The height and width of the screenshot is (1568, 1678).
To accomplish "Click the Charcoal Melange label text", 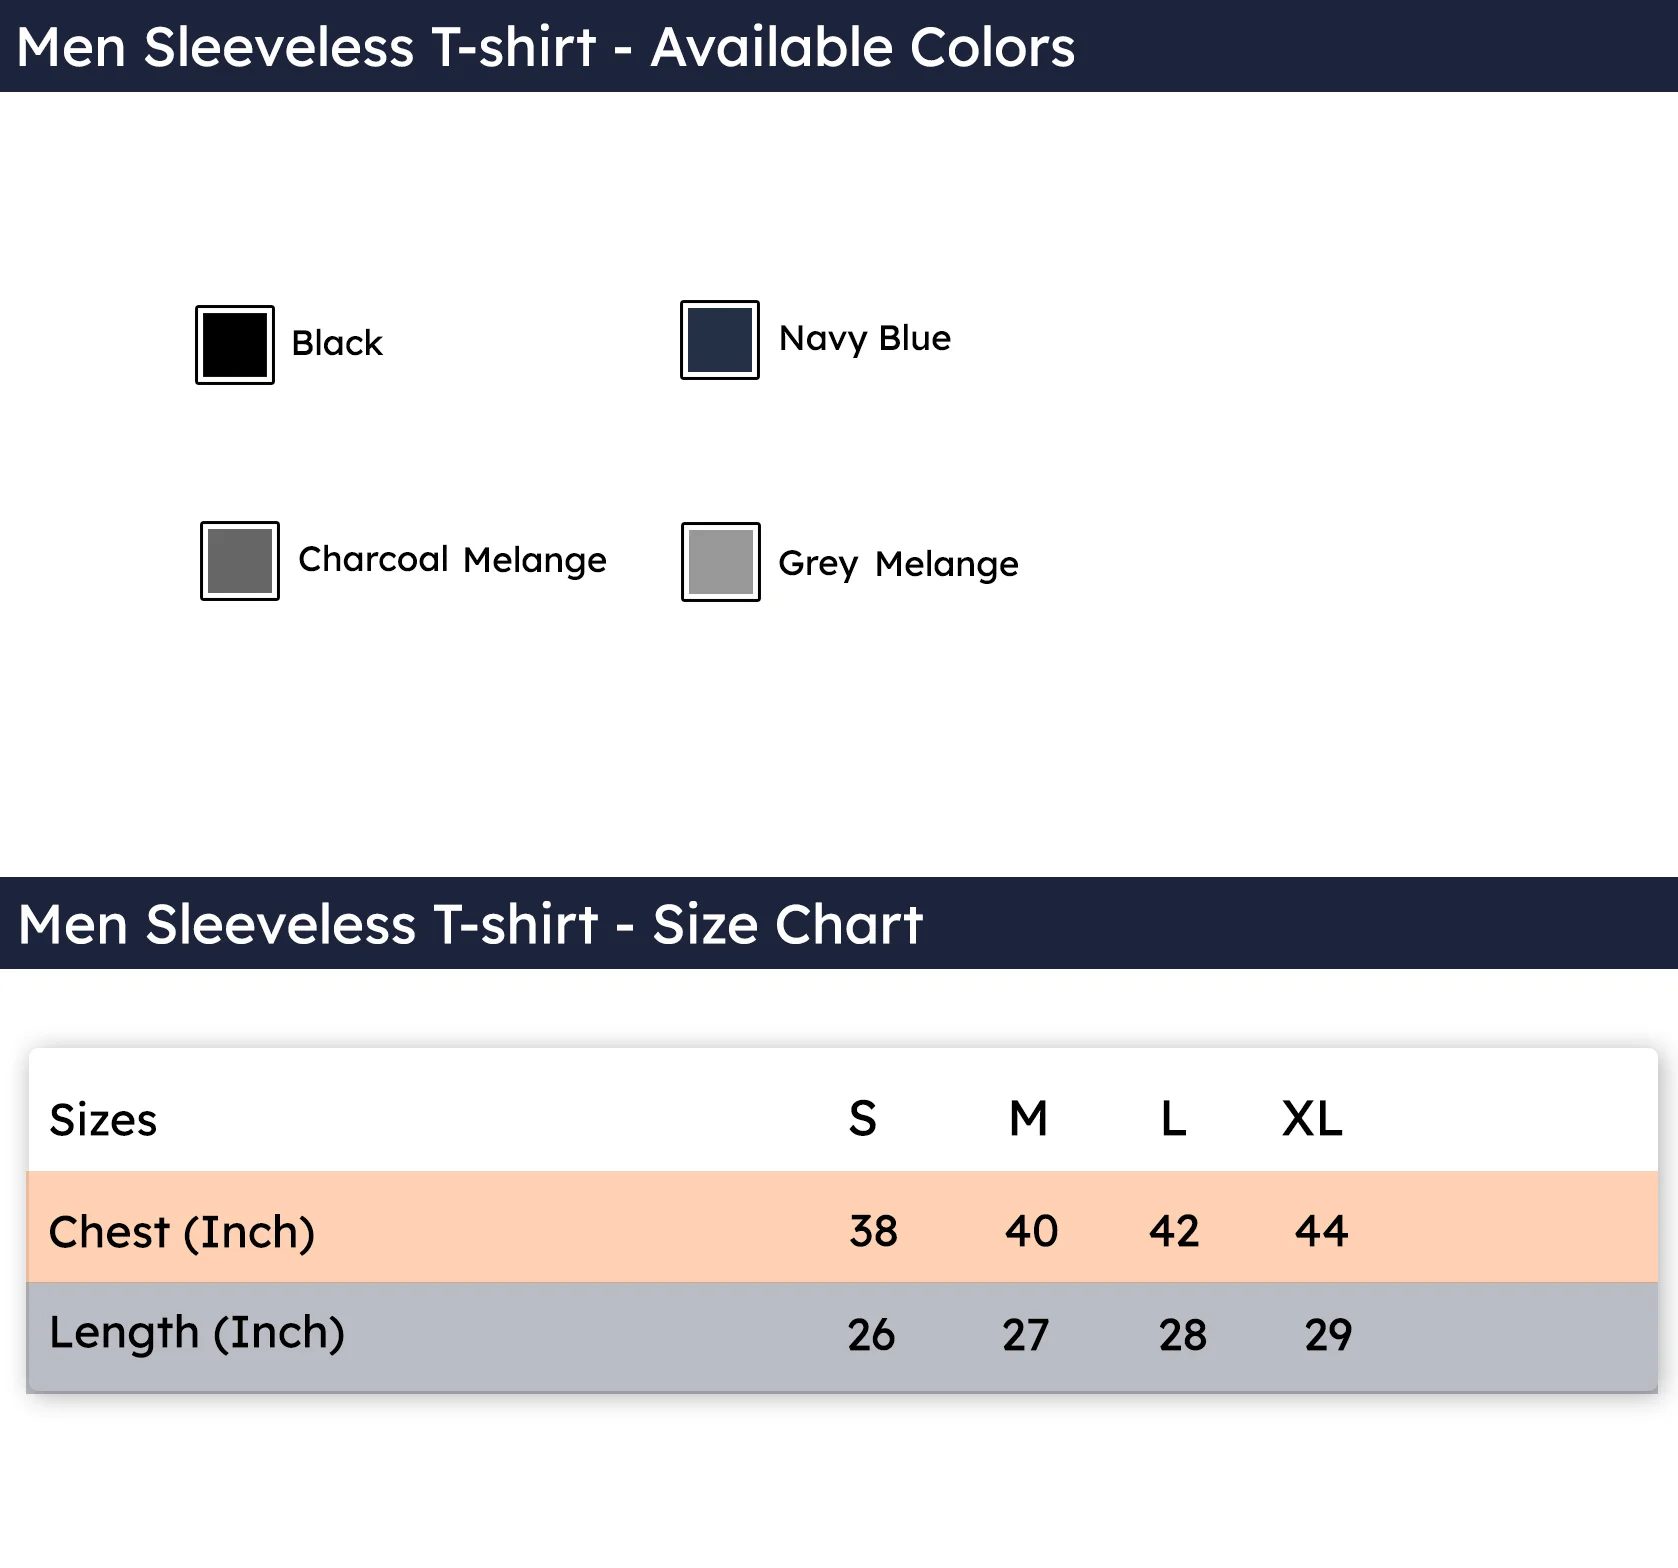I will (452, 560).
